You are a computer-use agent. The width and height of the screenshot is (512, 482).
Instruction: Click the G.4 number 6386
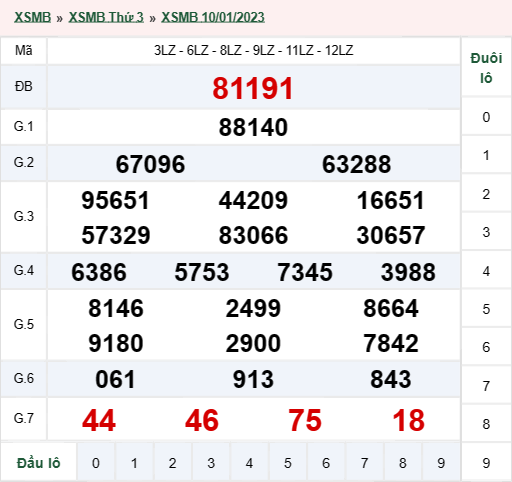point(99,272)
